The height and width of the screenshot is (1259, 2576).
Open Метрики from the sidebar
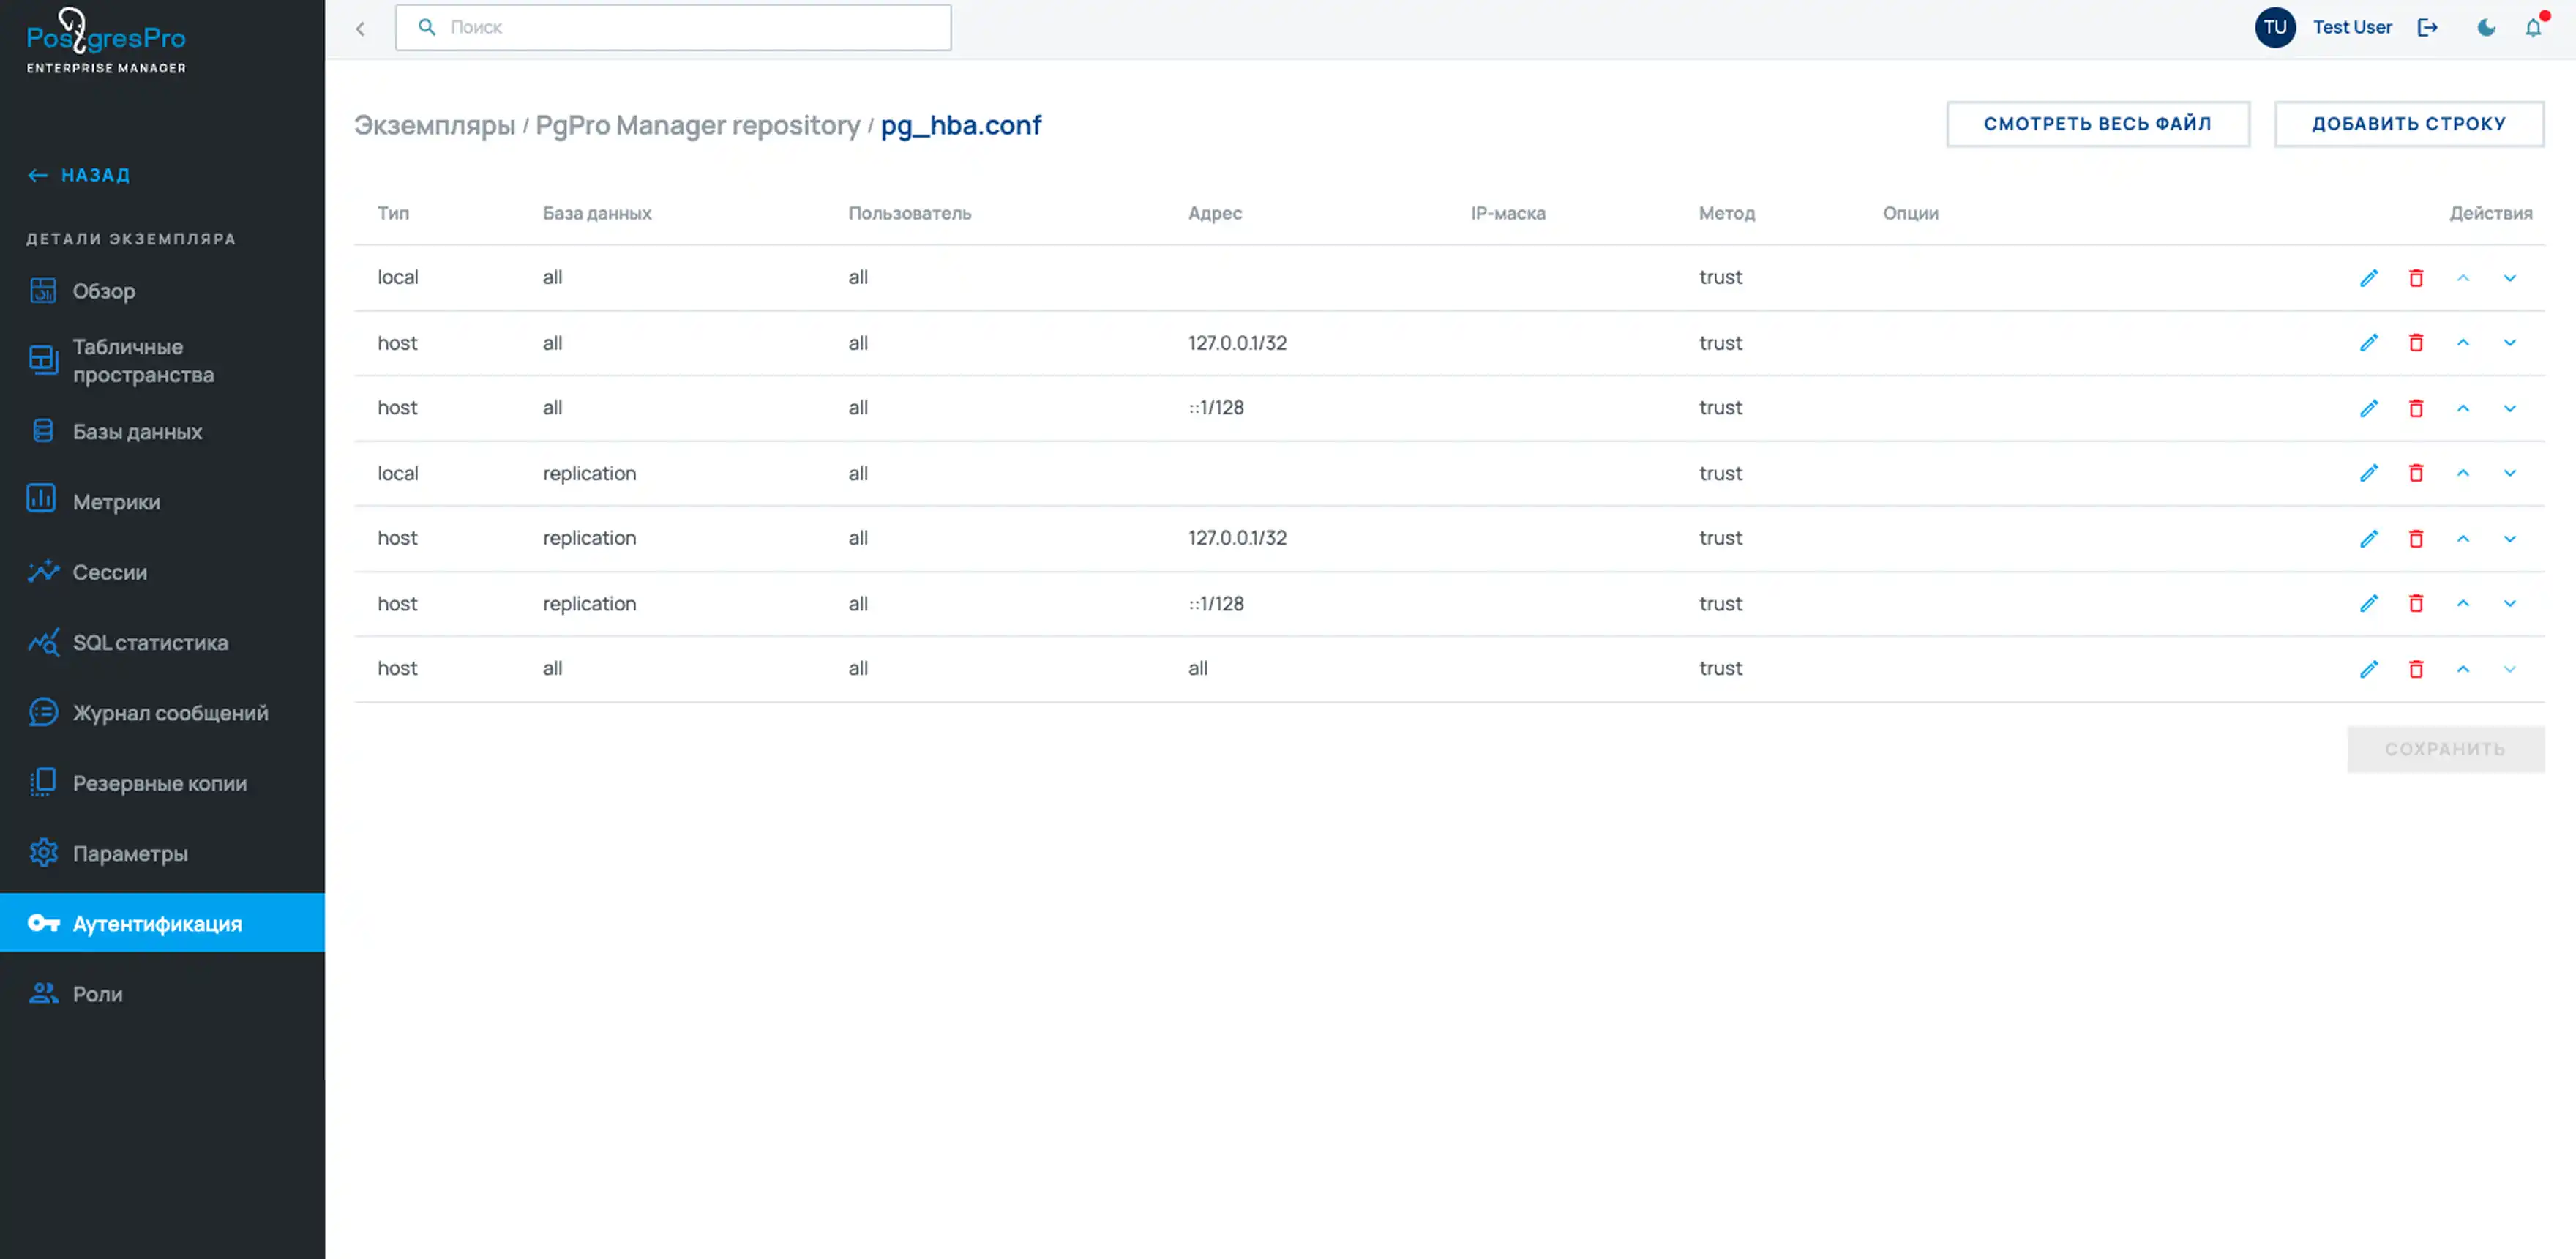pyautogui.click(x=116, y=502)
